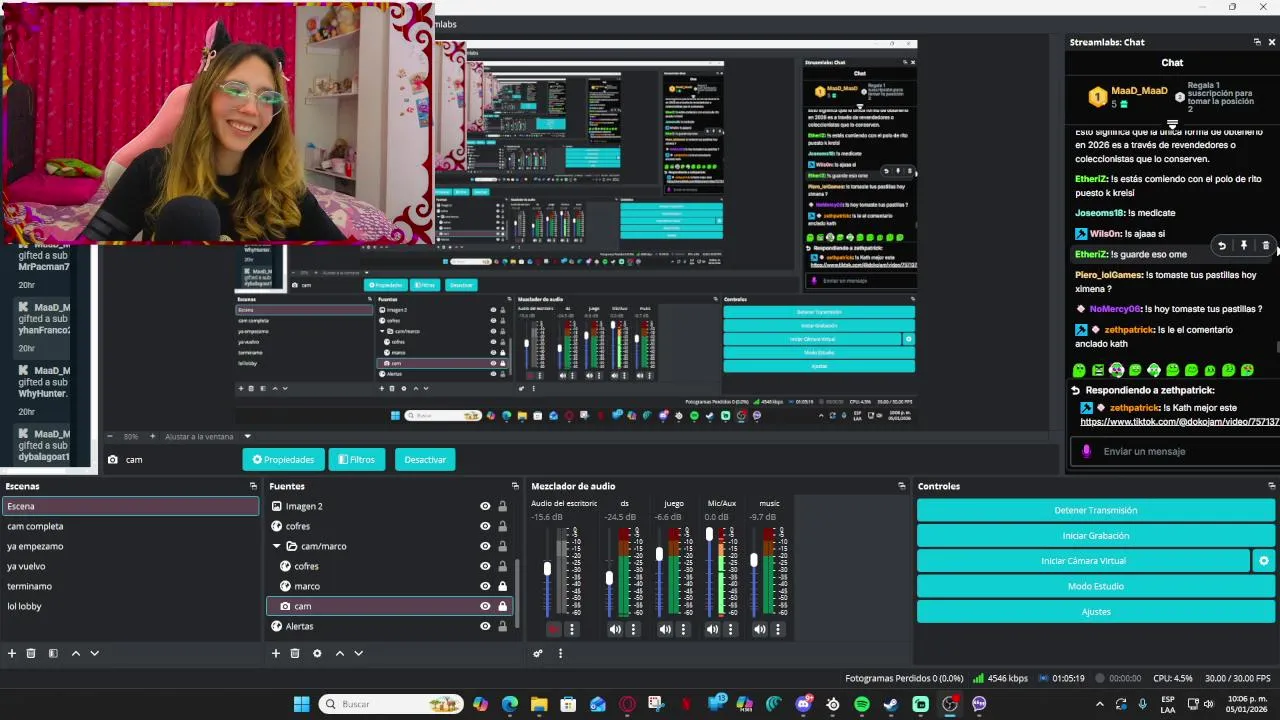Open OBS Studio taskbar icon
This screenshot has height=720, width=1280.
tap(950, 704)
